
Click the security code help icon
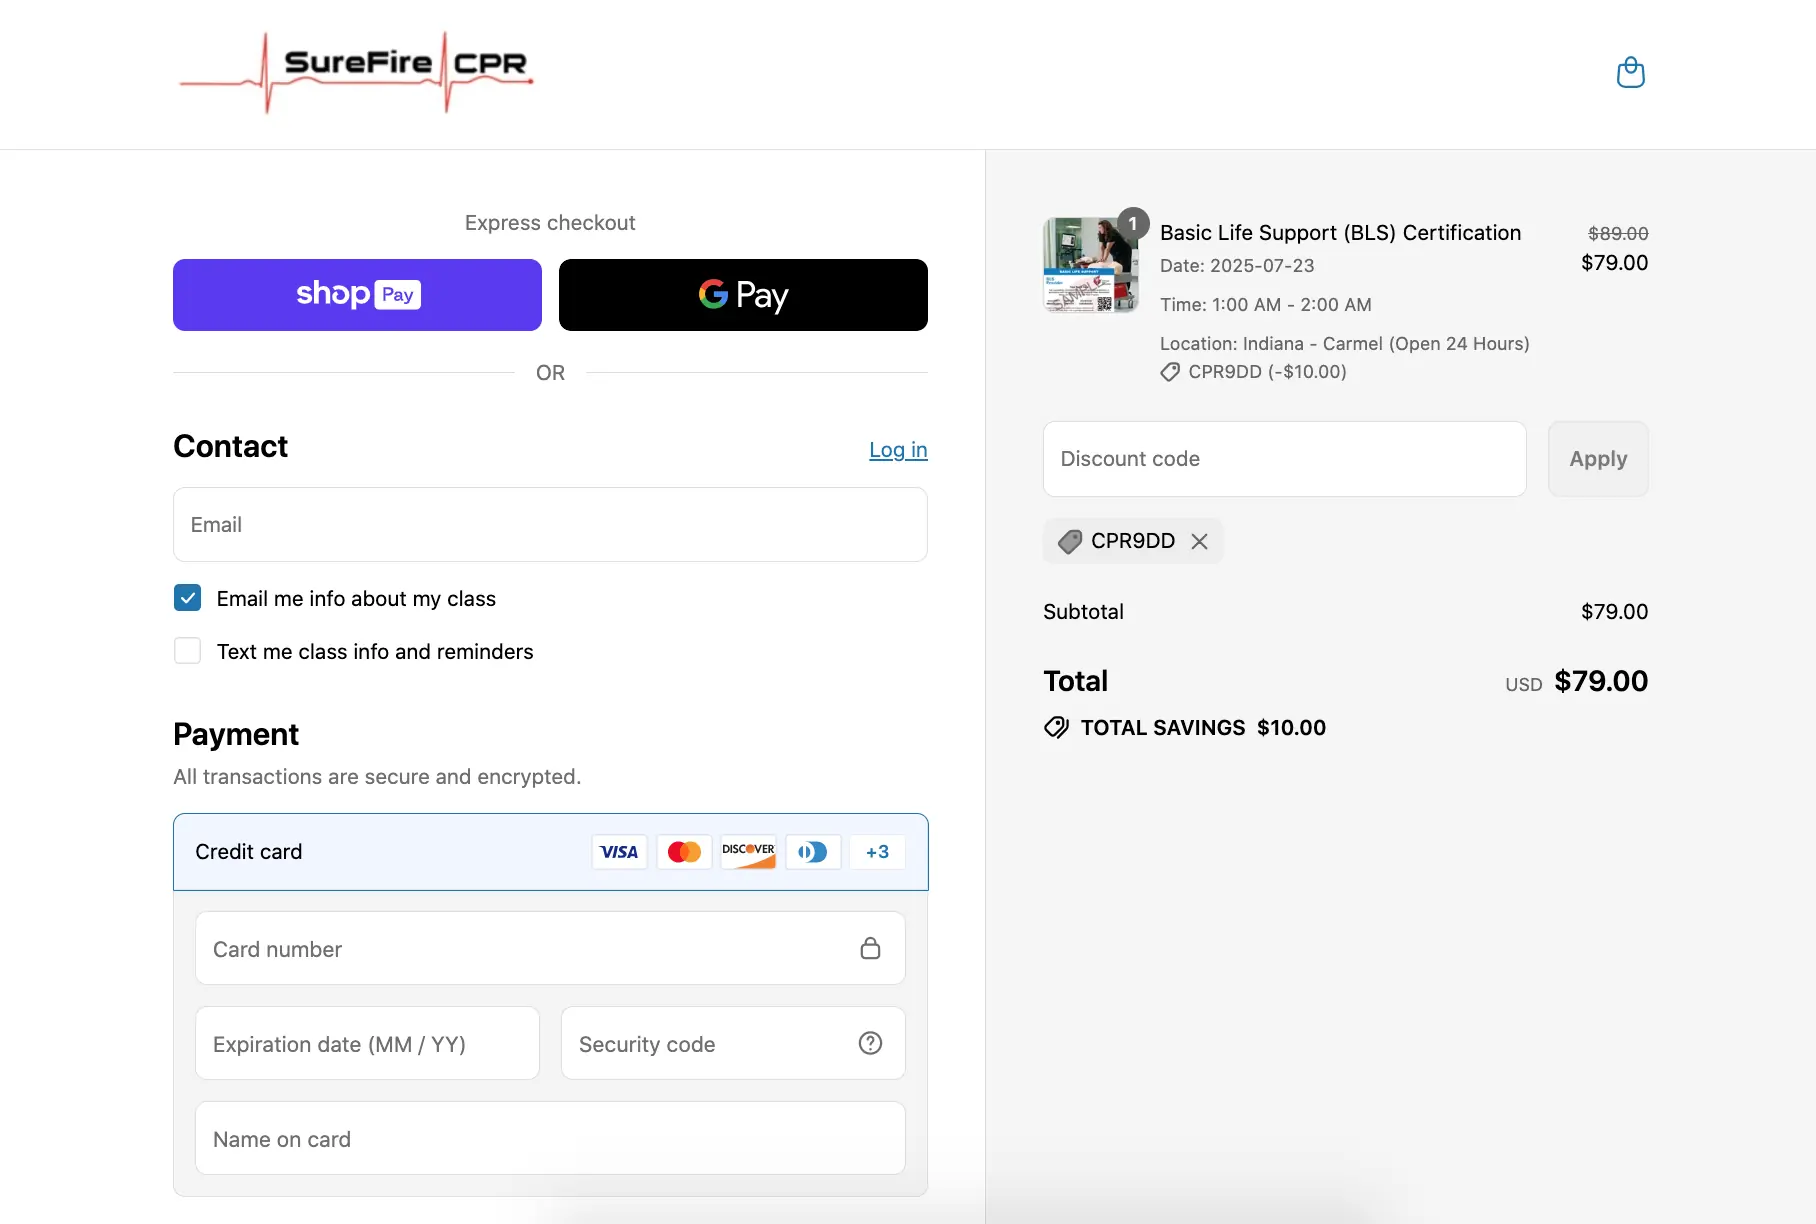[870, 1043]
